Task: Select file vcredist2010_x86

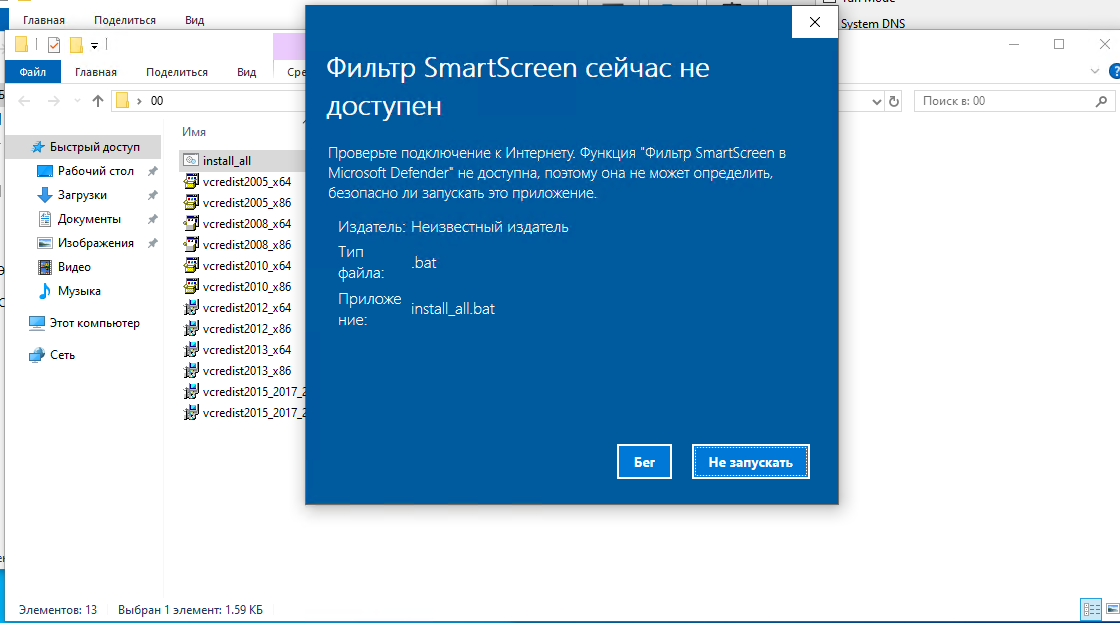Action: point(246,286)
